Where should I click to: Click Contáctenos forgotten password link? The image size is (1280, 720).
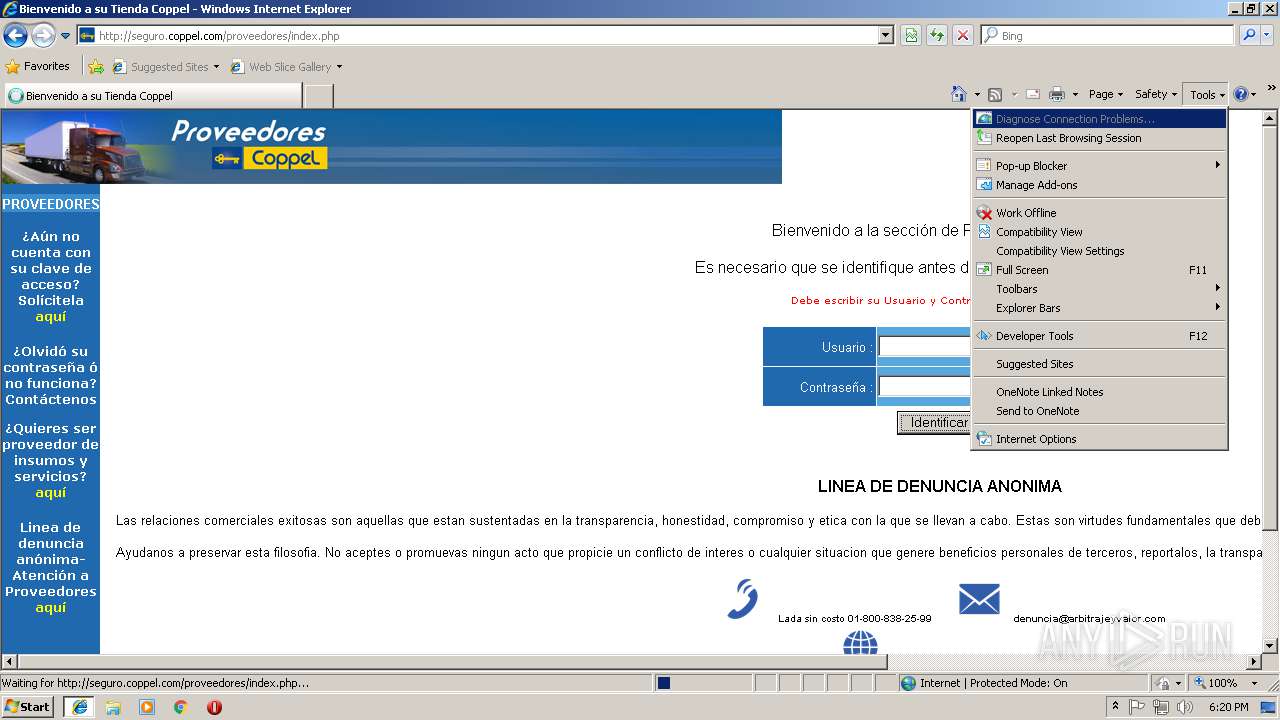(51, 400)
